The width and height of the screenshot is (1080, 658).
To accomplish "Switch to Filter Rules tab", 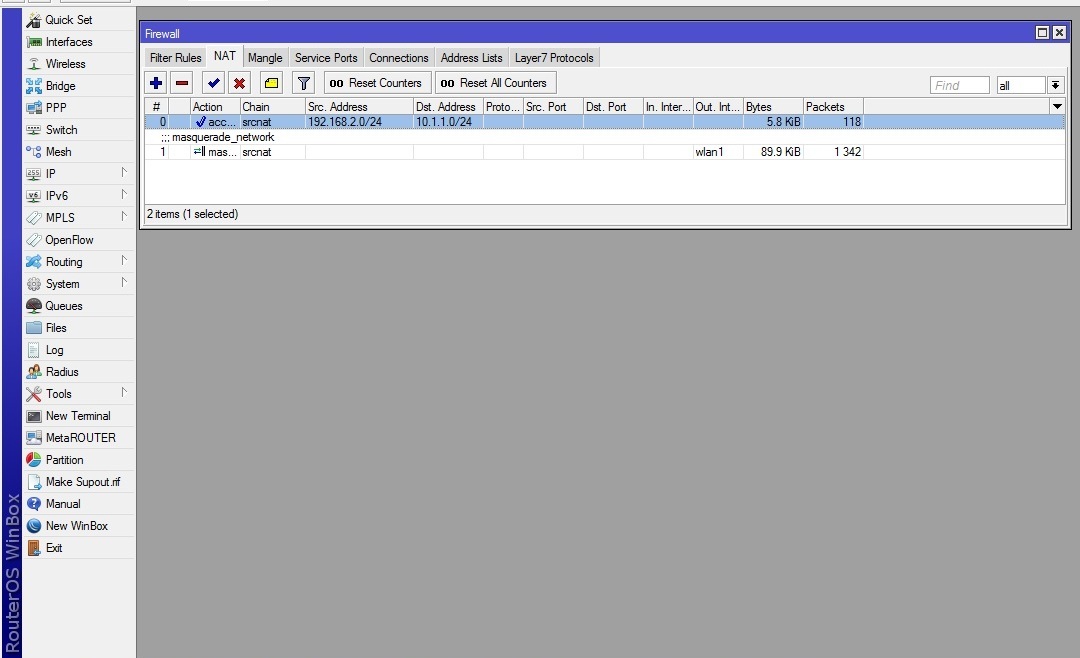I will coord(176,58).
